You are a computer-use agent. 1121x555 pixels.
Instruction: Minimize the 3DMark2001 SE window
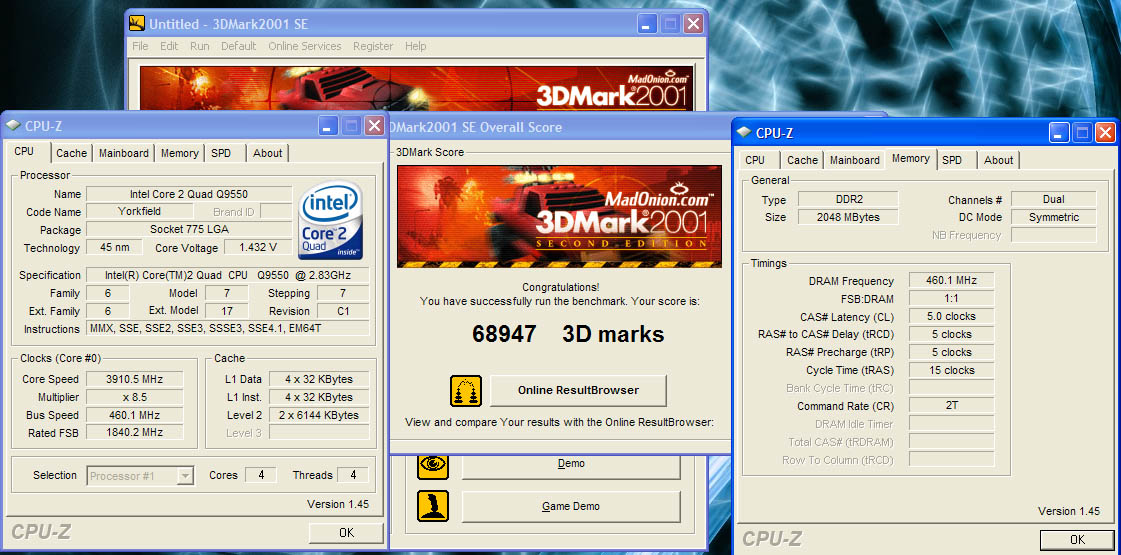pos(646,24)
